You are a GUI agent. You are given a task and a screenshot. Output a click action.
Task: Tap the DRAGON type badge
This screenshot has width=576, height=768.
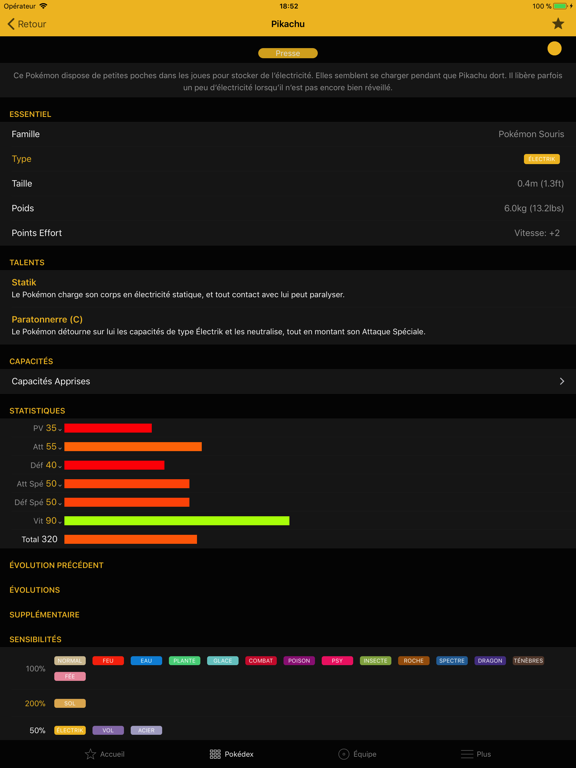click(490, 661)
